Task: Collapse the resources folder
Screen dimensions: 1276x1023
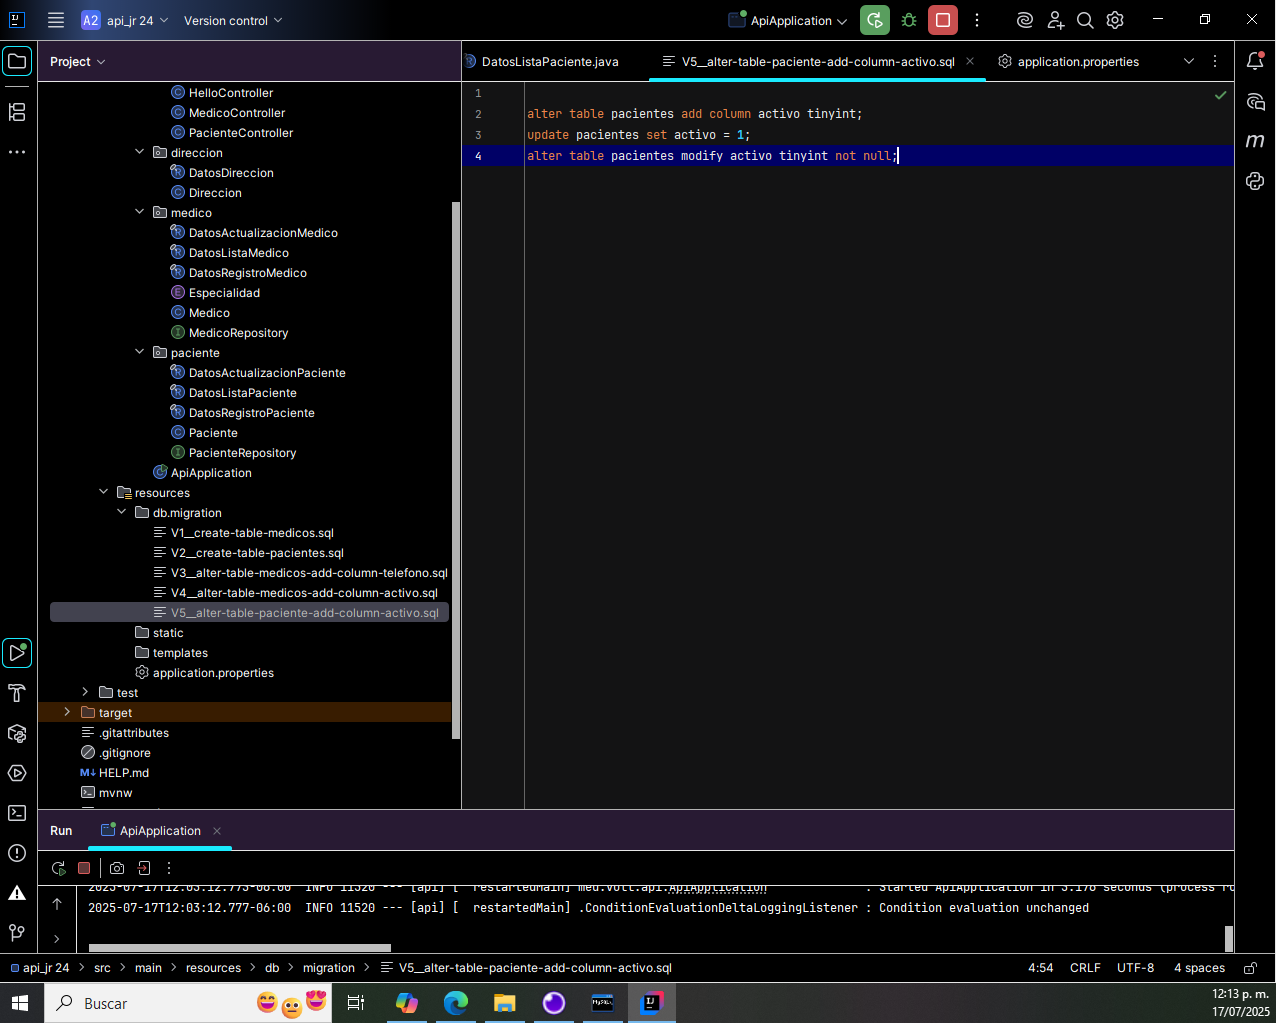Action: (x=104, y=492)
